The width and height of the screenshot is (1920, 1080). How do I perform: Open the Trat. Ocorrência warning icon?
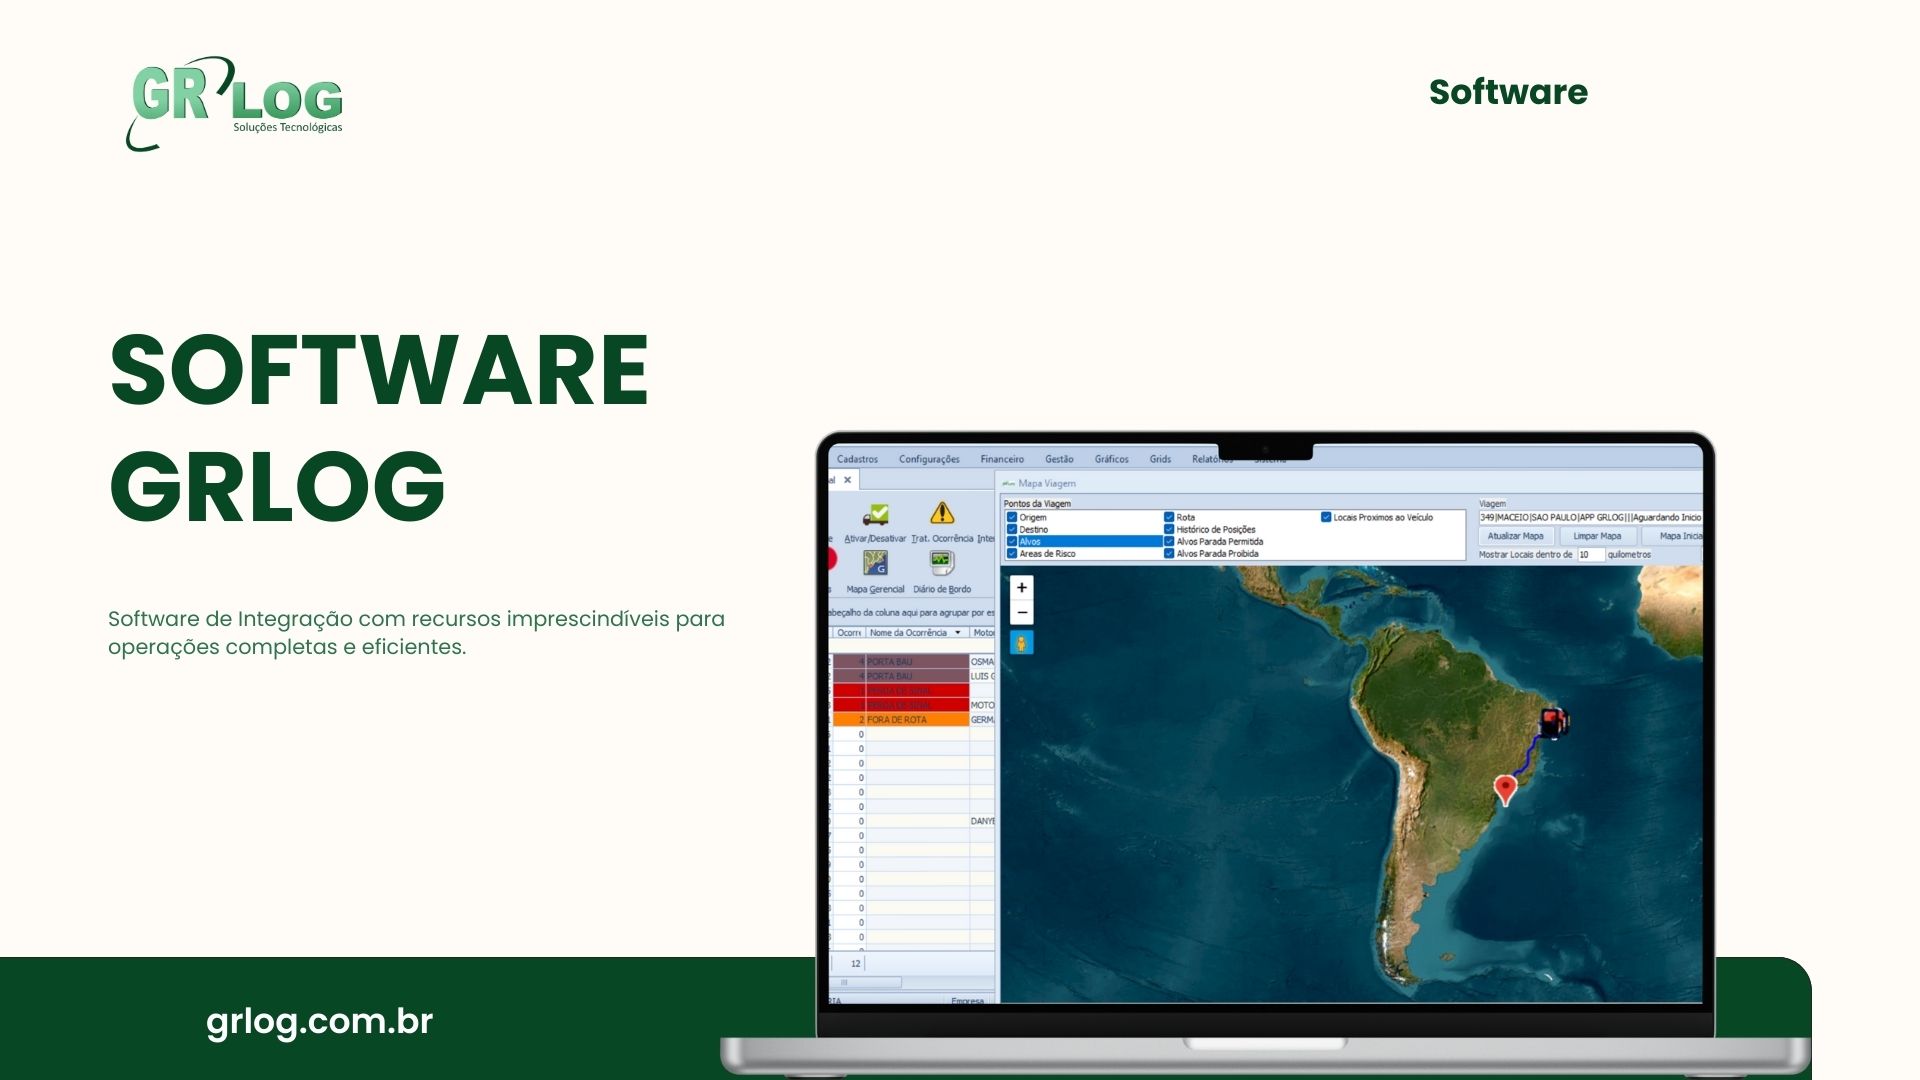pyautogui.click(x=942, y=513)
